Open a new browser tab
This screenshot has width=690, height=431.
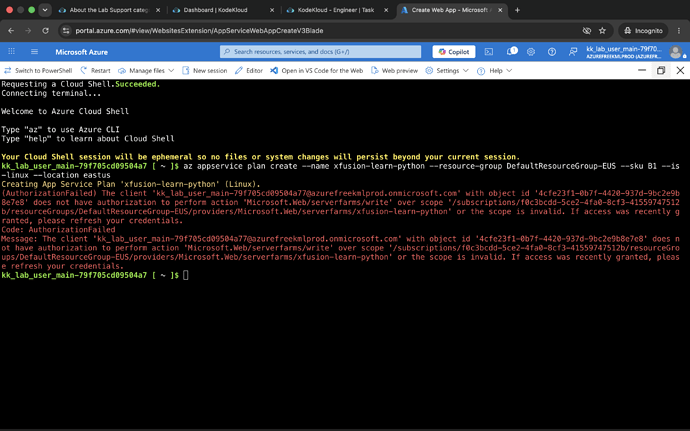pyautogui.click(x=517, y=10)
